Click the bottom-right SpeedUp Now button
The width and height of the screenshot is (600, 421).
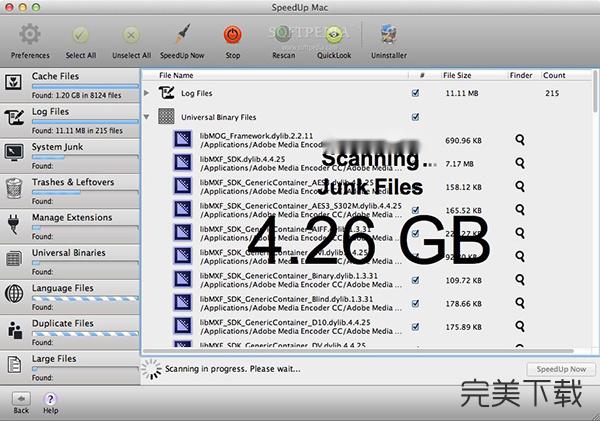[561, 369]
